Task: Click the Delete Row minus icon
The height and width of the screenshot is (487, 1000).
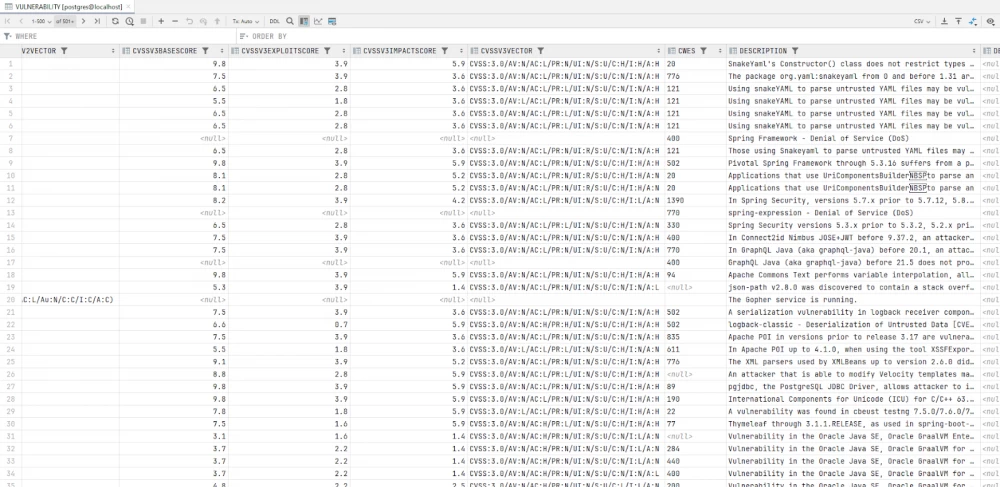Action: [176, 20]
